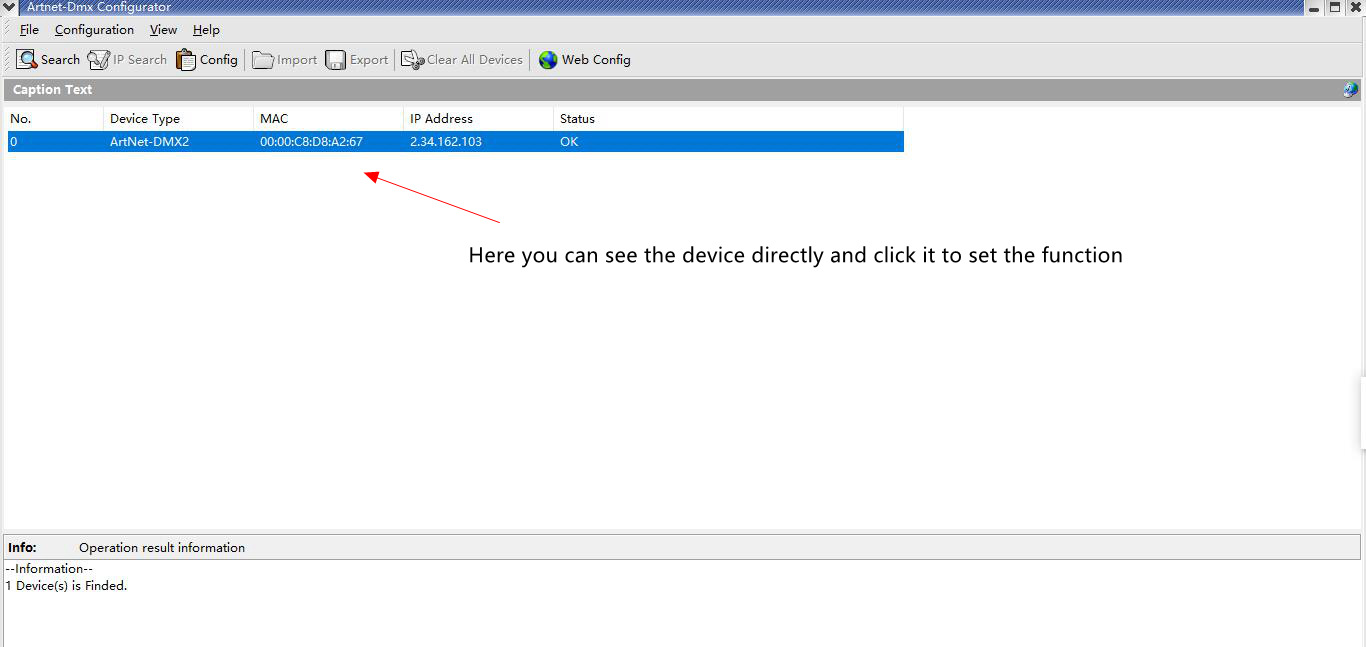Image resolution: width=1366 pixels, height=647 pixels.
Task: Open the Help menu
Action: [206, 30]
